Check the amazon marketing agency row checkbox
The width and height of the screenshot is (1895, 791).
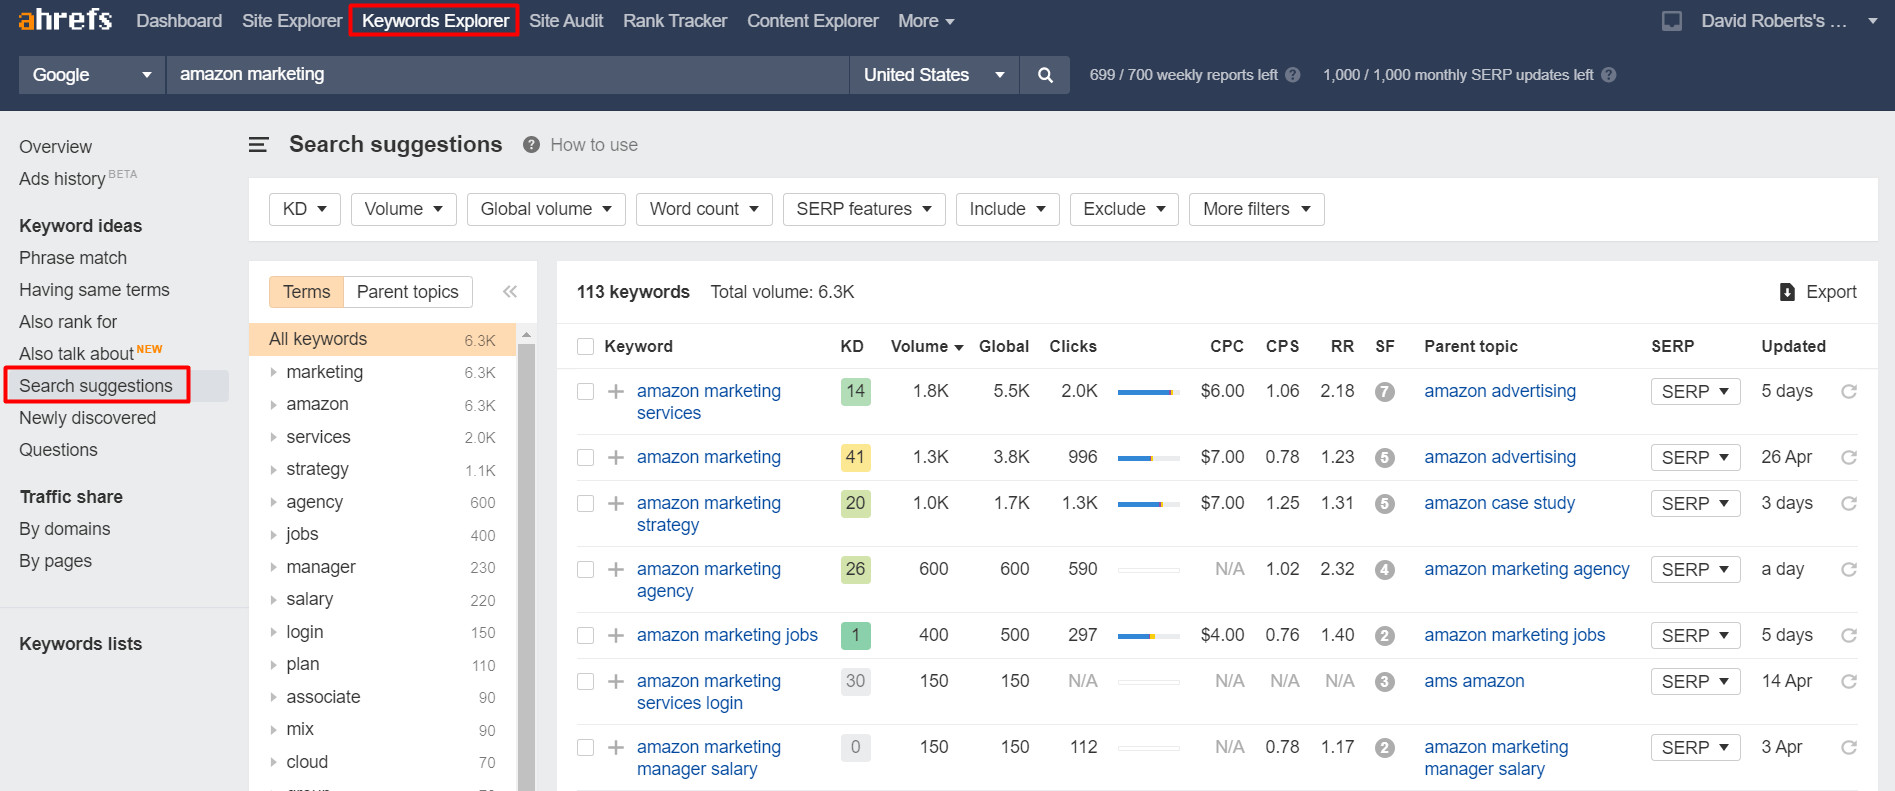(586, 569)
